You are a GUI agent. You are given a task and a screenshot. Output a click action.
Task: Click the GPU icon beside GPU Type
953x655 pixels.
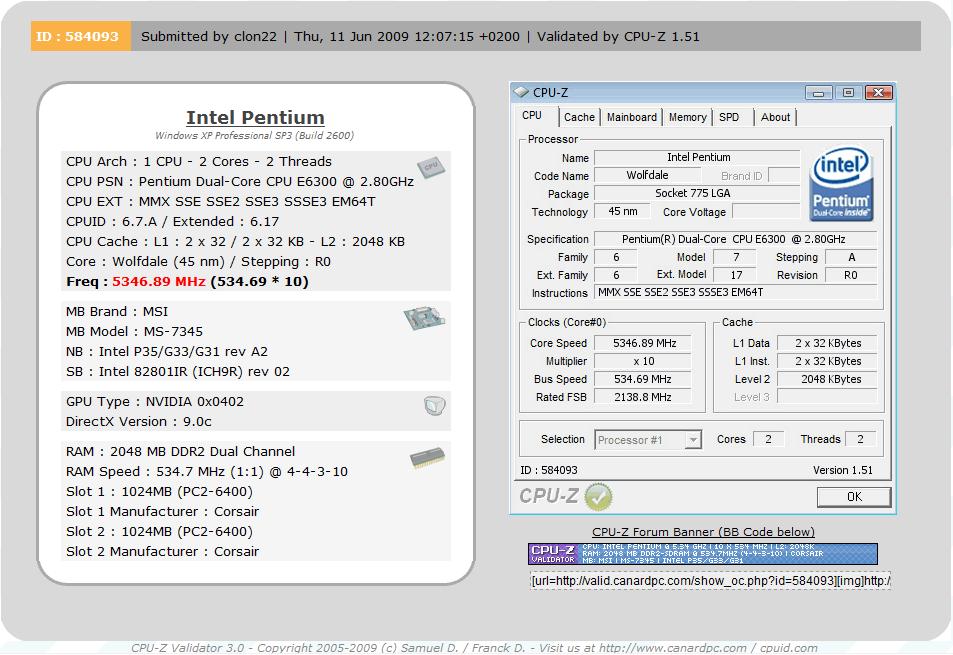click(x=435, y=405)
